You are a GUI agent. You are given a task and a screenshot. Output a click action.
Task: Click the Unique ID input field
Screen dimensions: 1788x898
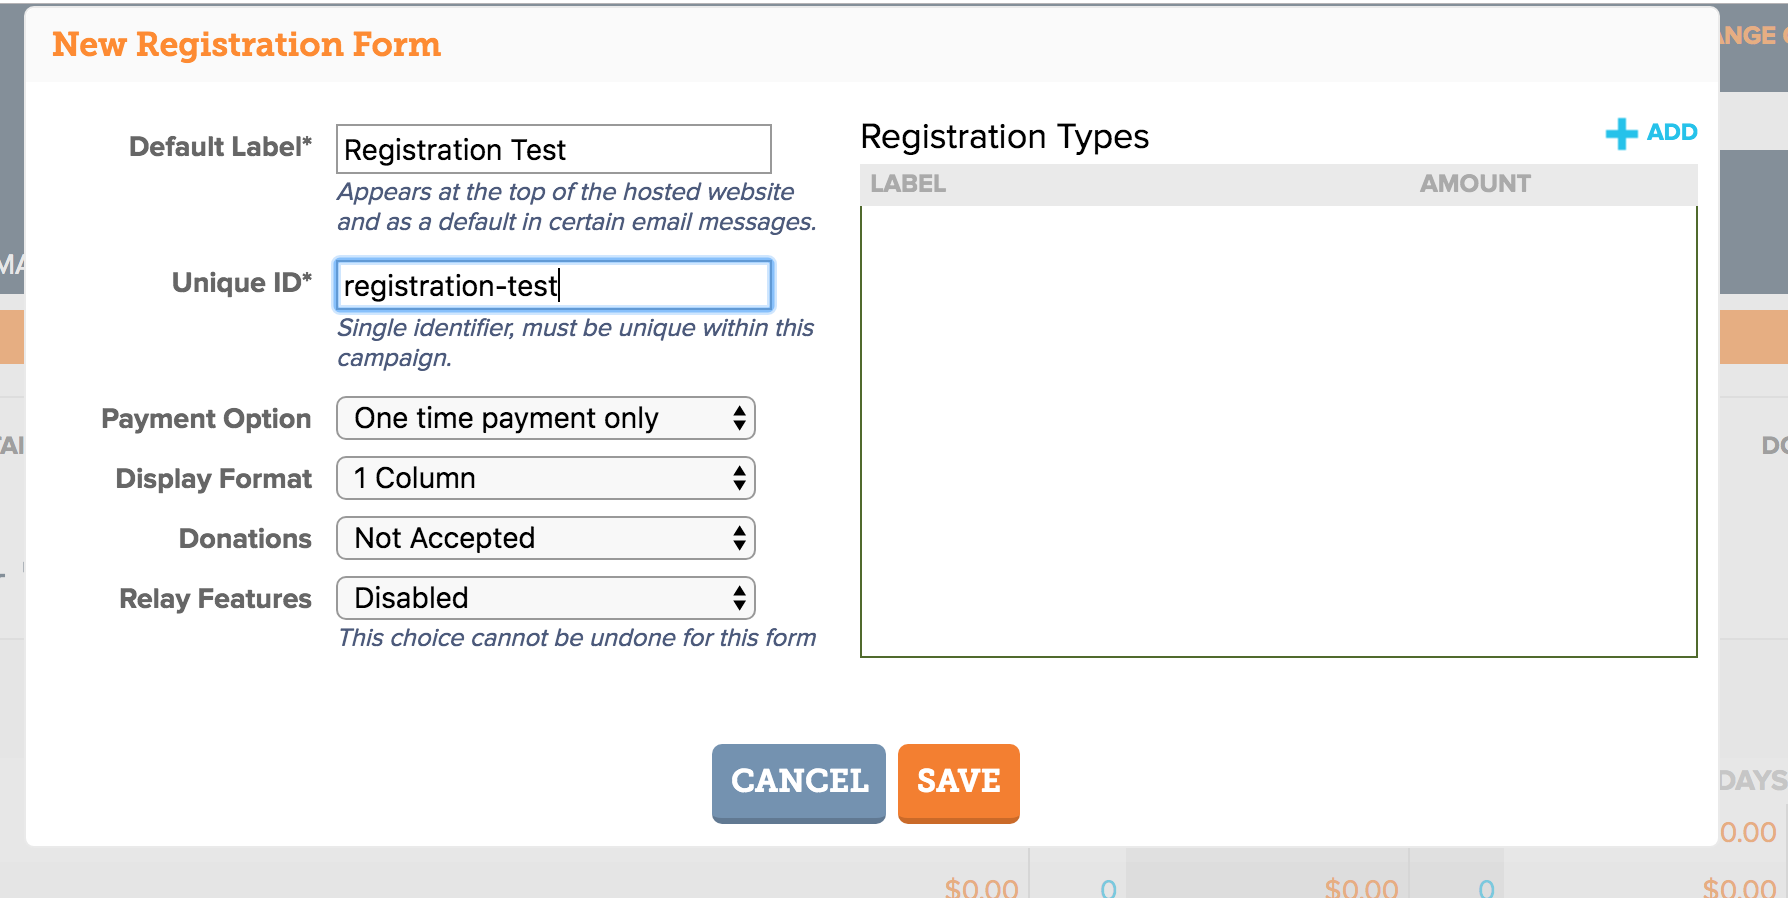tap(554, 285)
